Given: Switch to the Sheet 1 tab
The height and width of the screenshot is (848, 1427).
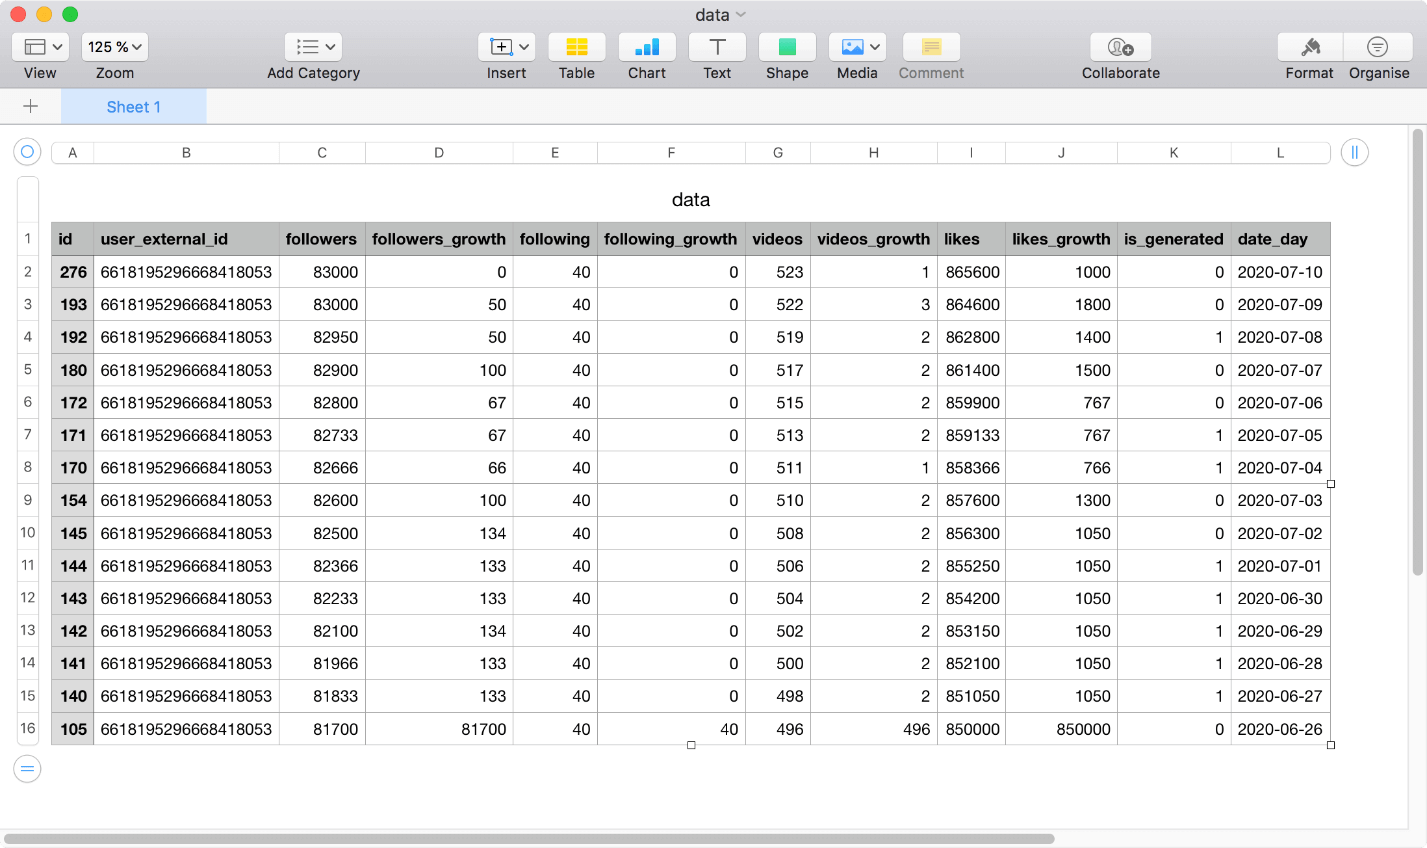Looking at the screenshot, I should coord(134,107).
